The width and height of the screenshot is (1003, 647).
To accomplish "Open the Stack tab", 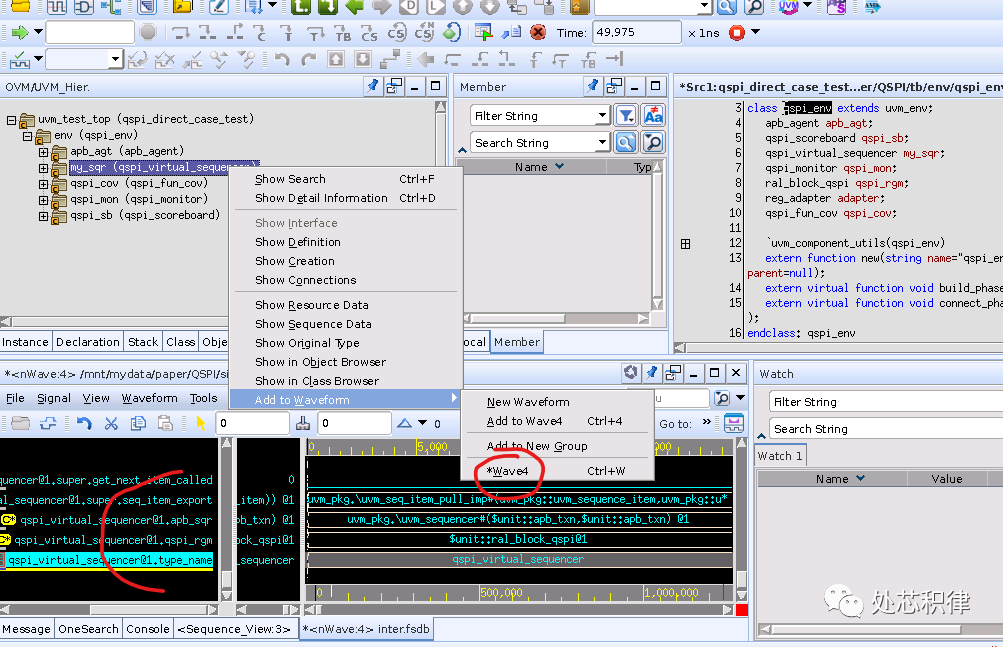I will click(143, 342).
